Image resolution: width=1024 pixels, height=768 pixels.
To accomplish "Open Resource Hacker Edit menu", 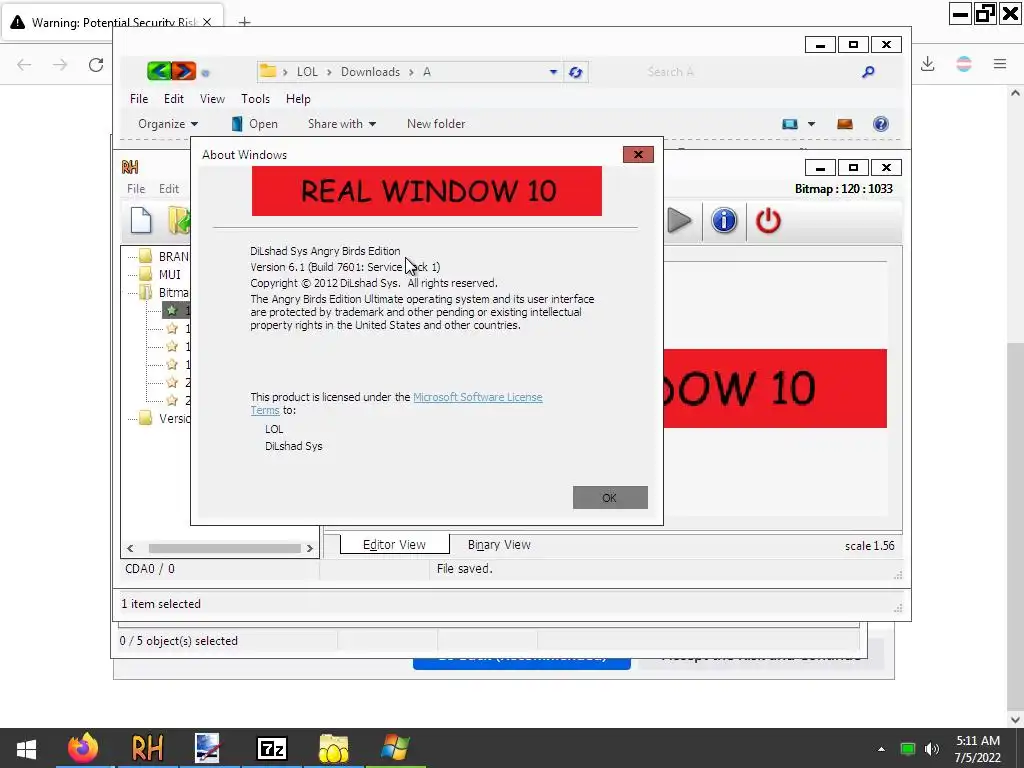I will click(x=168, y=189).
